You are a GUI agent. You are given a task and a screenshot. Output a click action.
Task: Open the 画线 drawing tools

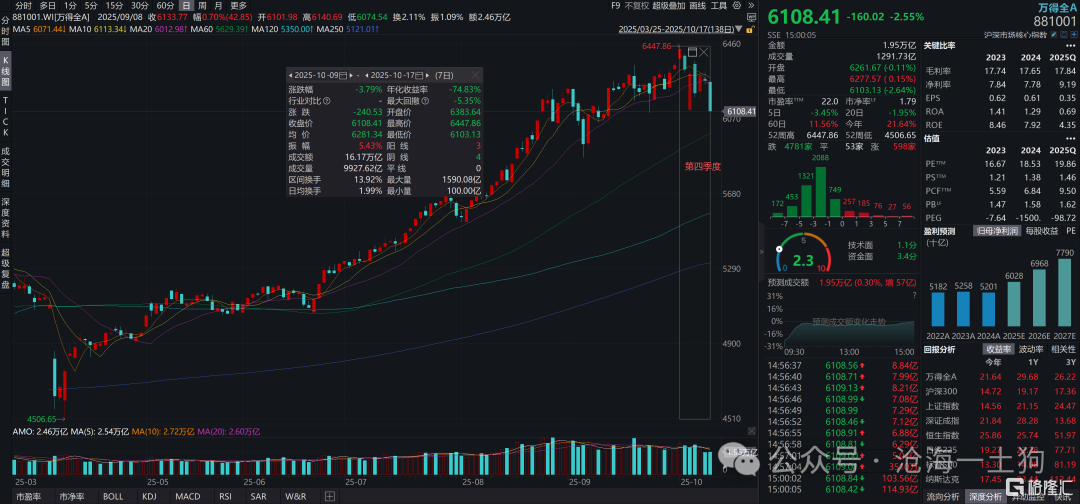click(x=700, y=5)
